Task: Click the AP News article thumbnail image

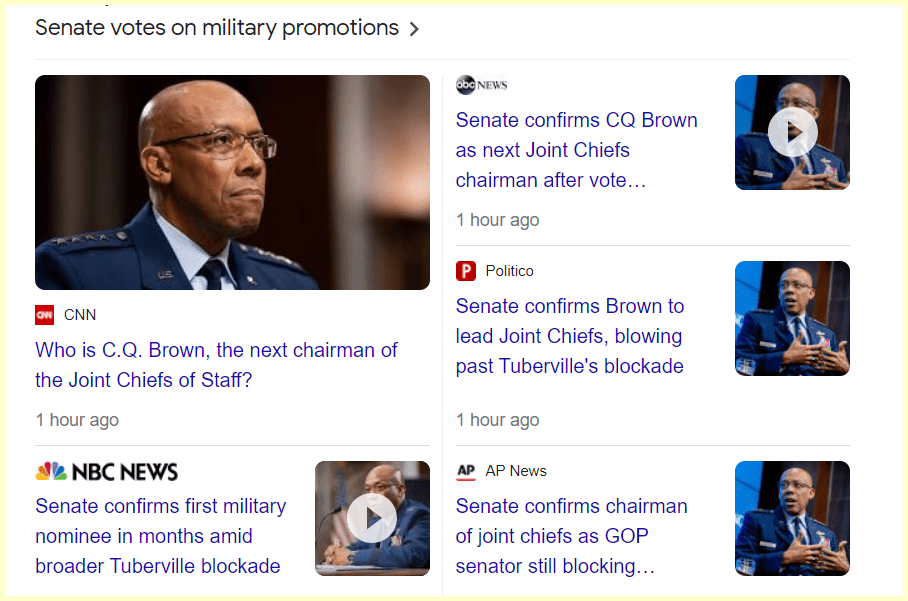Action: (x=792, y=518)
